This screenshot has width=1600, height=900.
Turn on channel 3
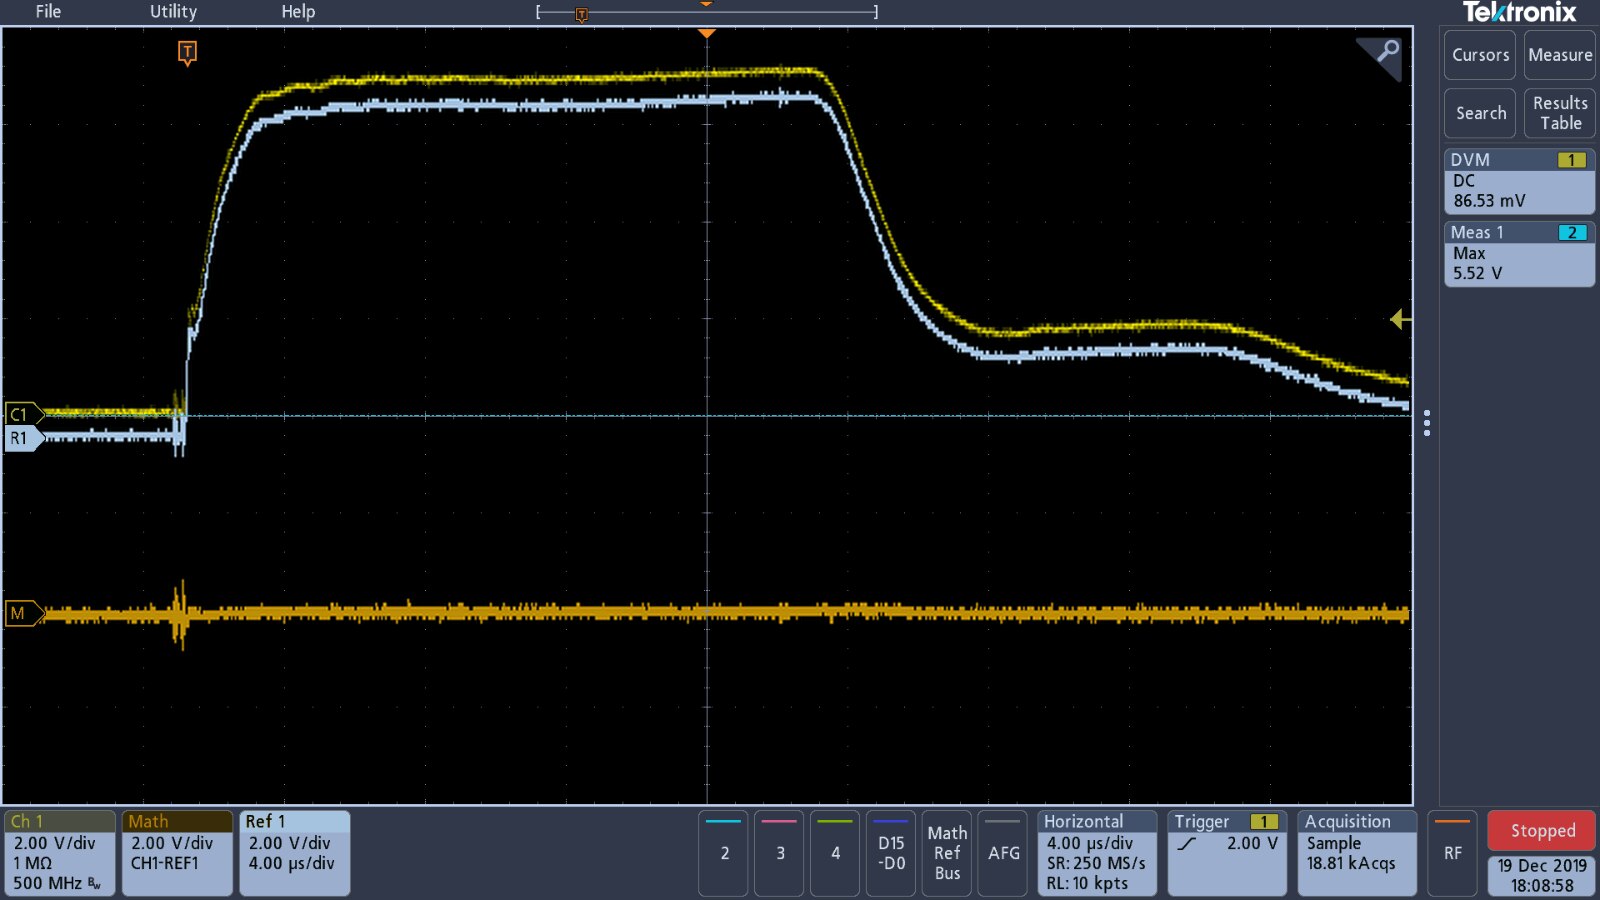pos(780,853)
